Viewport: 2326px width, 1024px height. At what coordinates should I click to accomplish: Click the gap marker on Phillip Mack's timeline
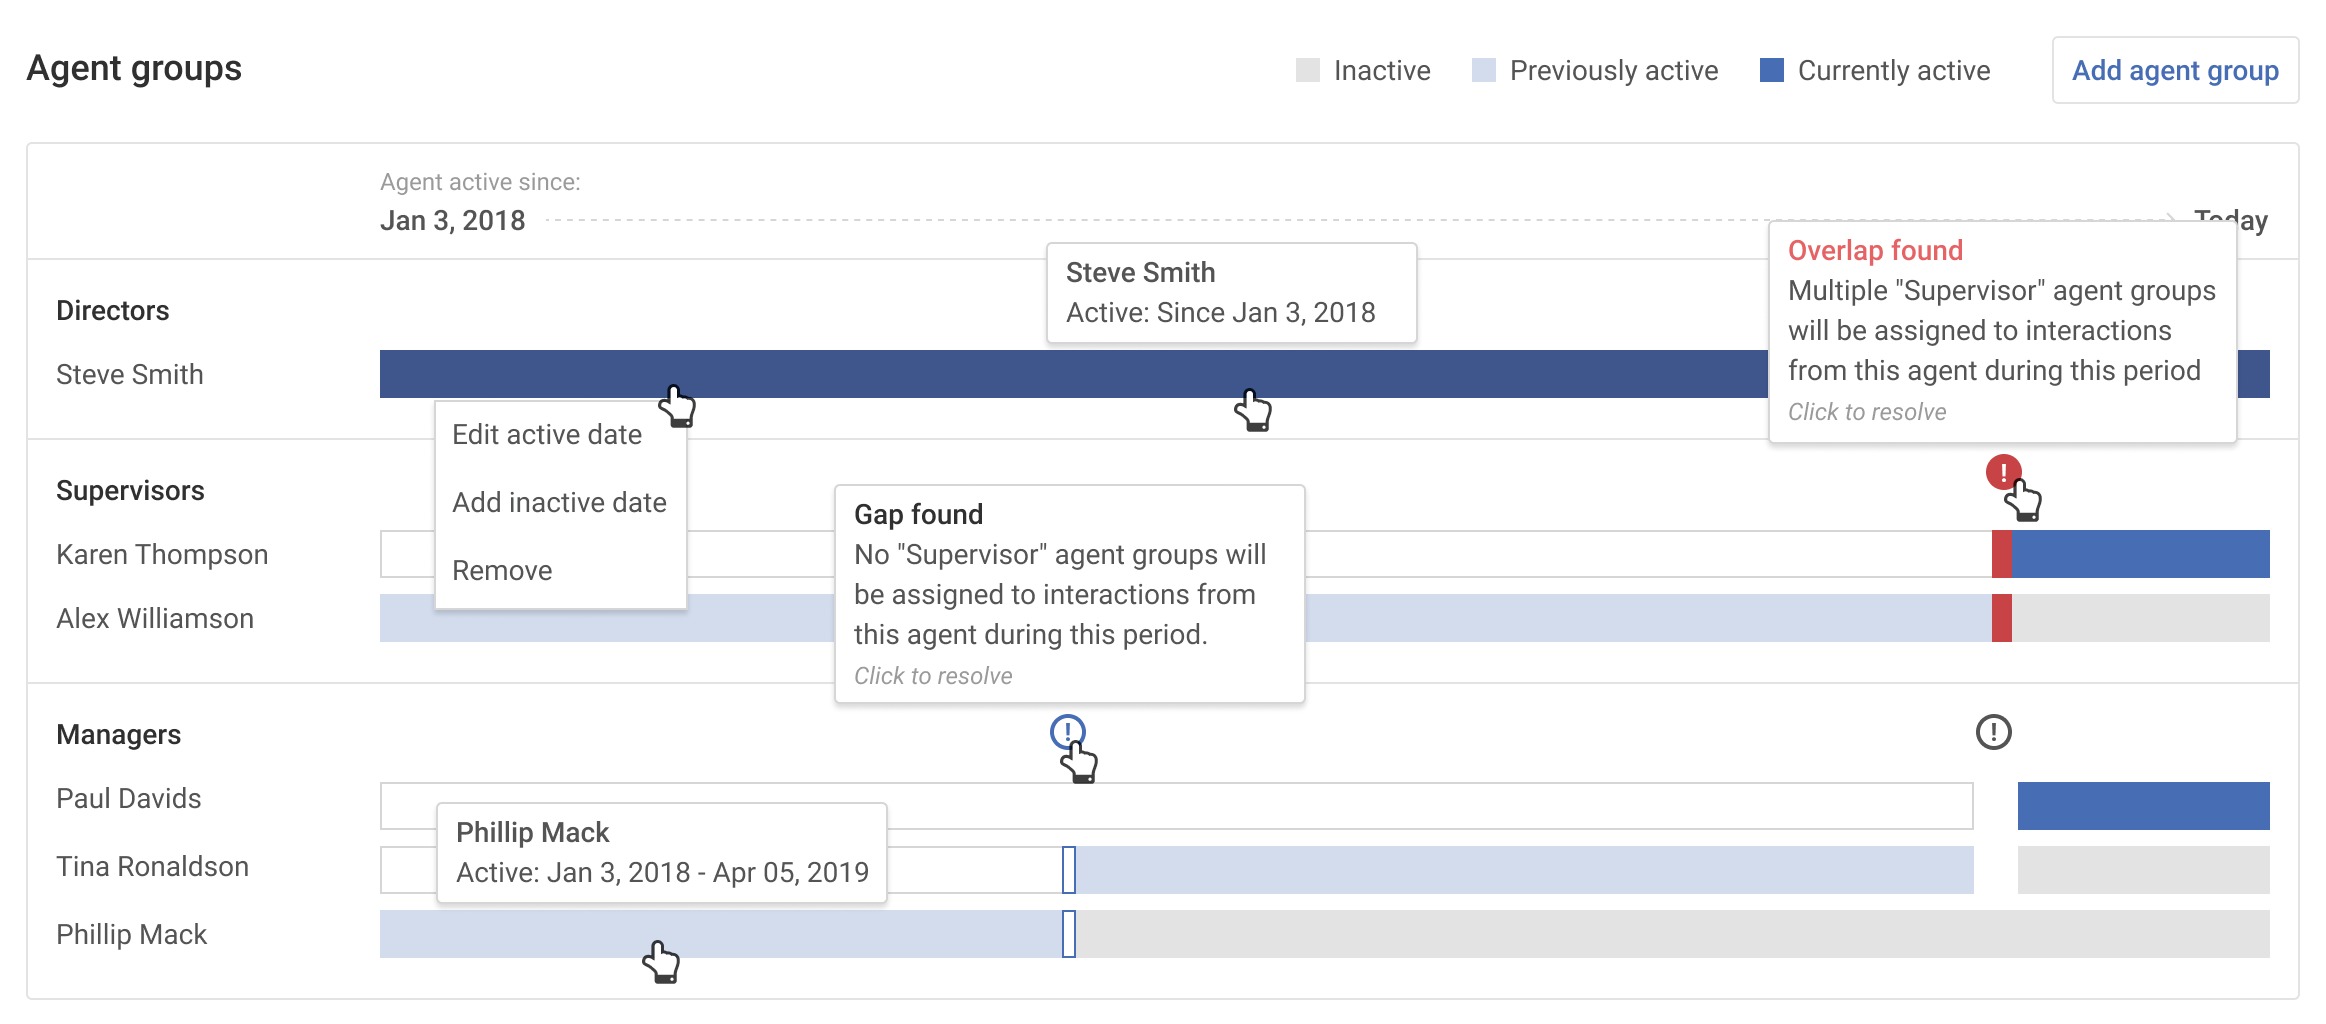(1068, 933)
